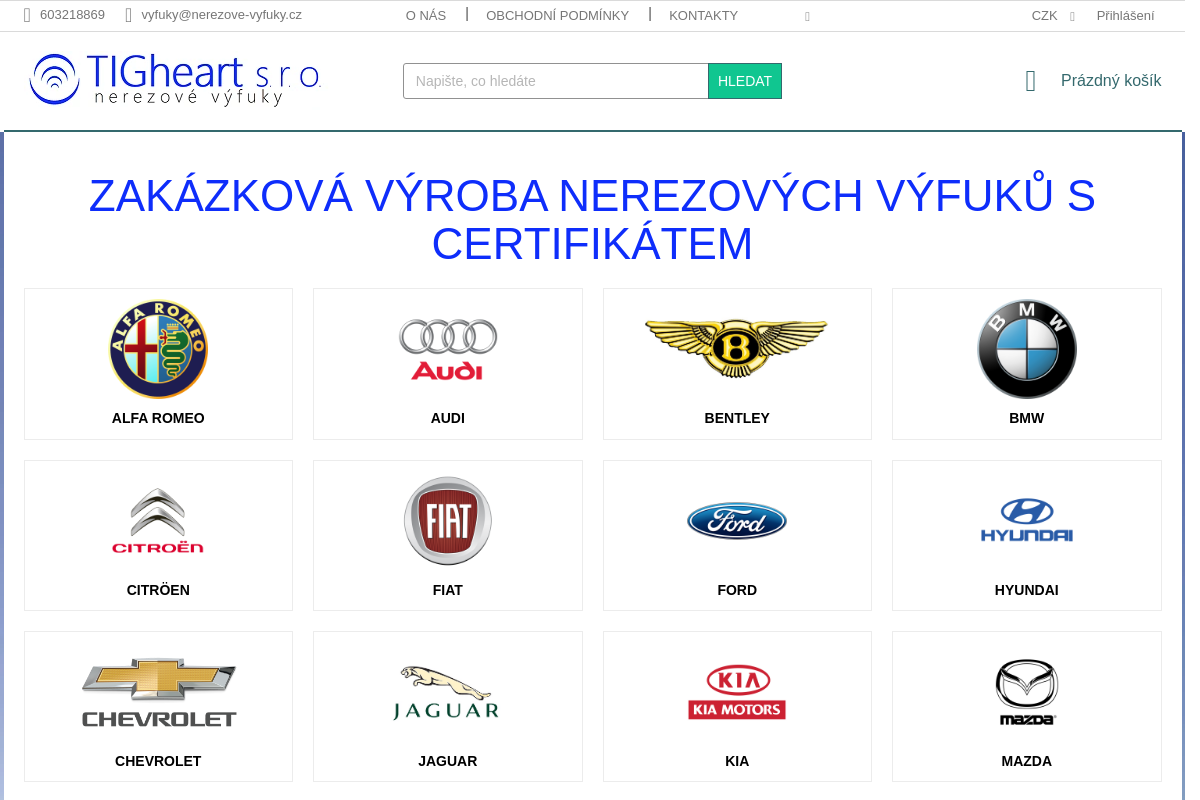Image resolution: width=1200 pixels, height=800 pixels.
Task: Open the O NÁS menu item
Action: 426,15
